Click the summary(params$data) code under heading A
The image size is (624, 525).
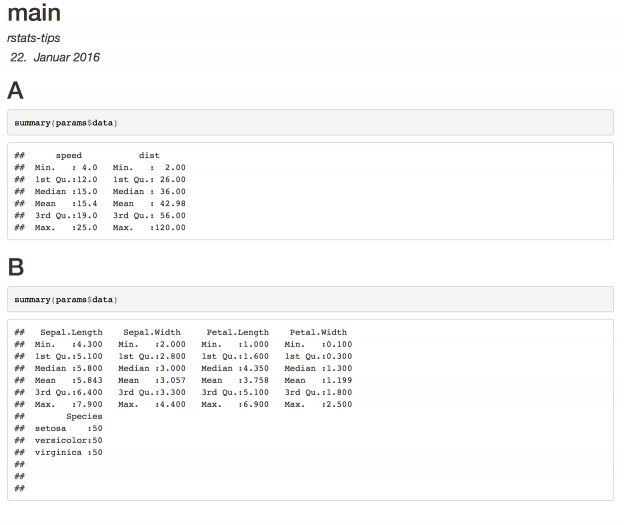pos(66,123)
